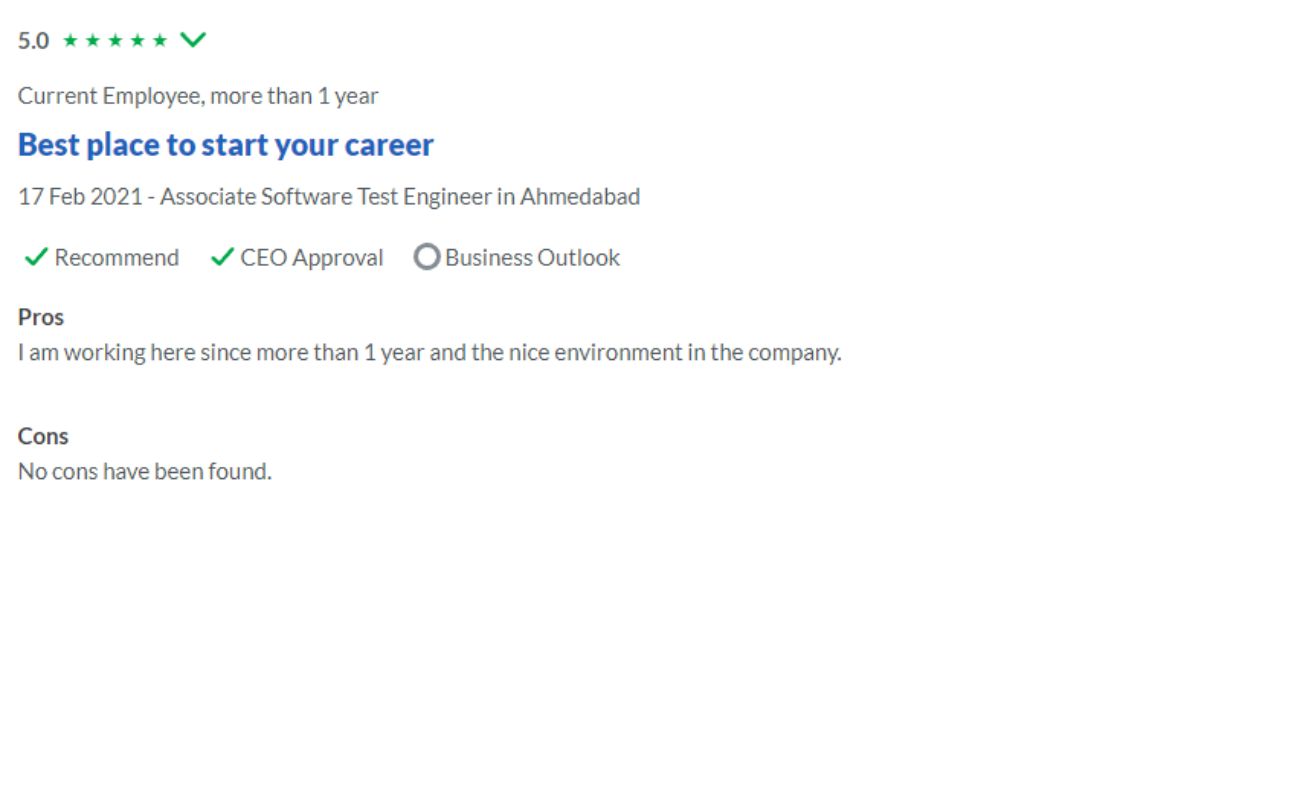Click the CEO Approval label
The height and width of the screenshot is (786, 1300).
point(312,258)
